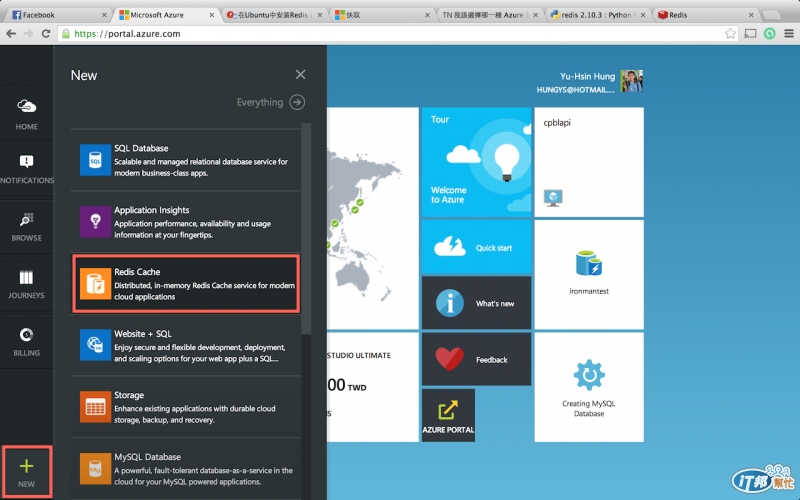Click the Everything link text

click(x=260, y=102)
